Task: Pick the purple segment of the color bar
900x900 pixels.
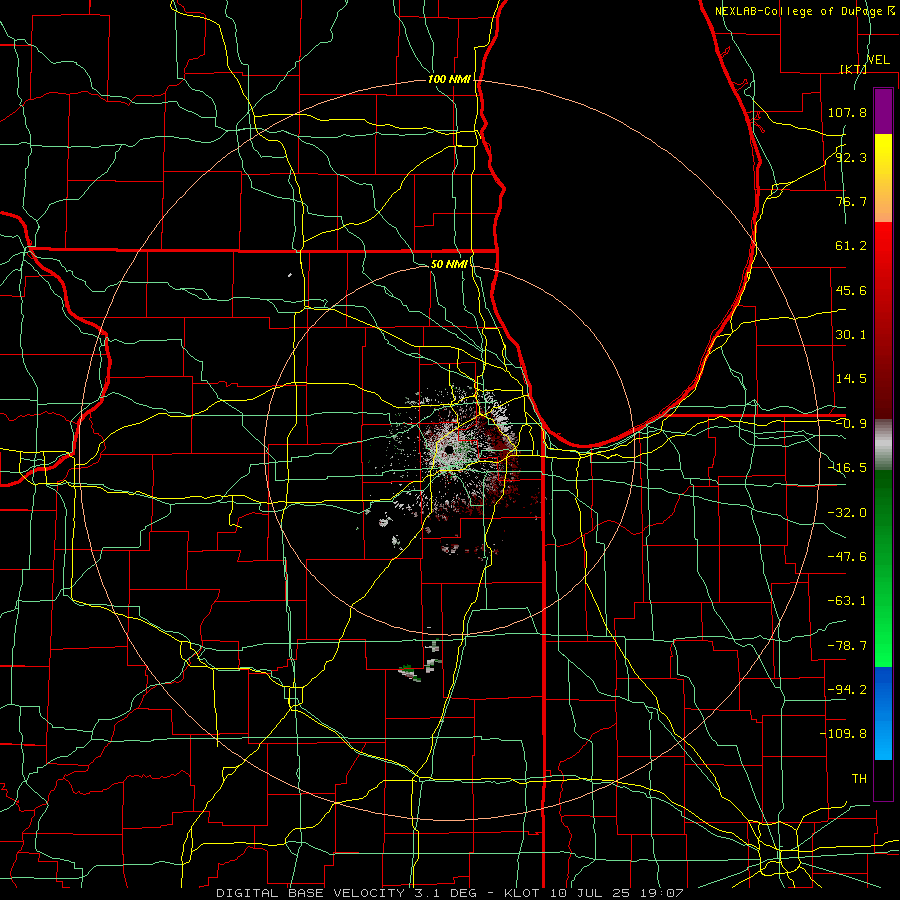Action: pyautogui.click(x=883, y=111)
